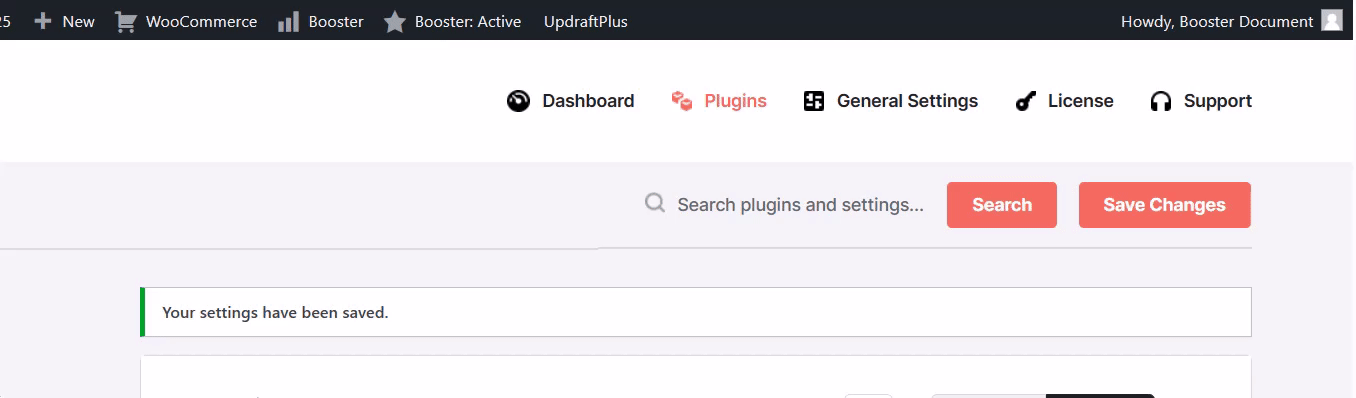Click the star icon beside Booster: Active
Viewport: 1356px width, 398px height.
tap(395, 21)
